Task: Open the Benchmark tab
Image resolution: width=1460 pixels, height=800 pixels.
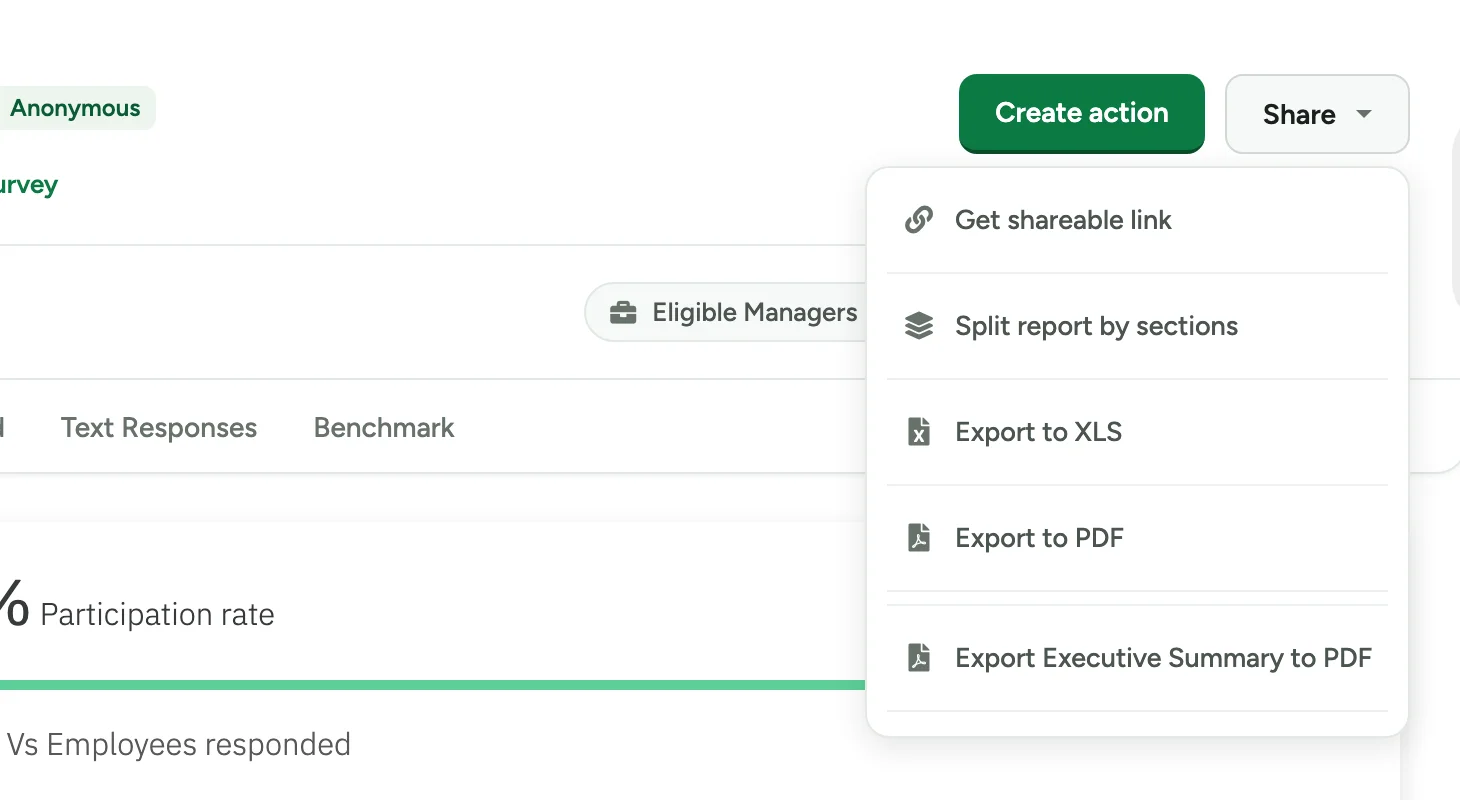Action: pos(384,428)
